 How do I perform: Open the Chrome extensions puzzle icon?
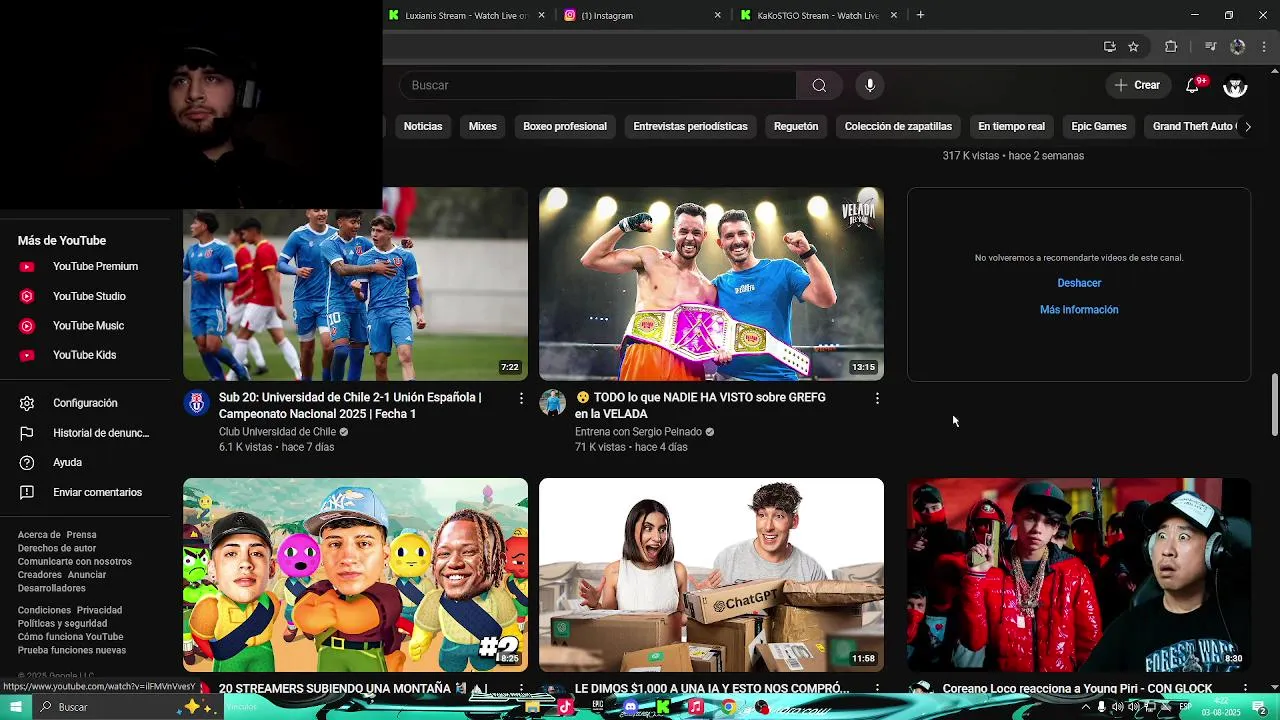click(x=1171, y=46)
